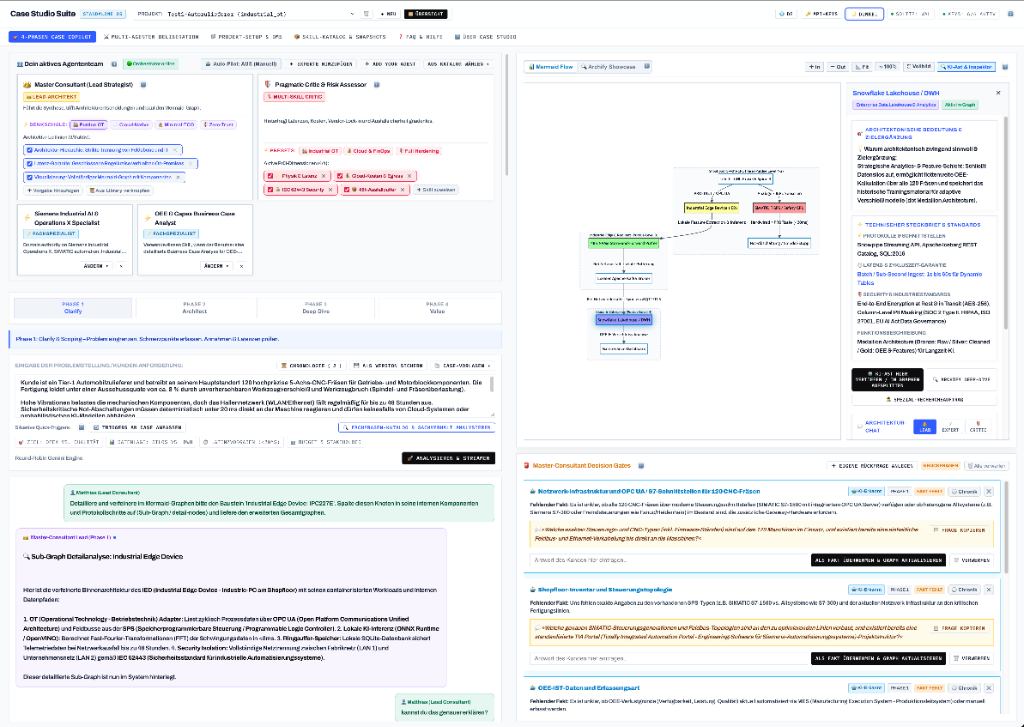Remove the Siemens Industrial AI specialist card
The image size is (1024, 727).
pos(121,267)
